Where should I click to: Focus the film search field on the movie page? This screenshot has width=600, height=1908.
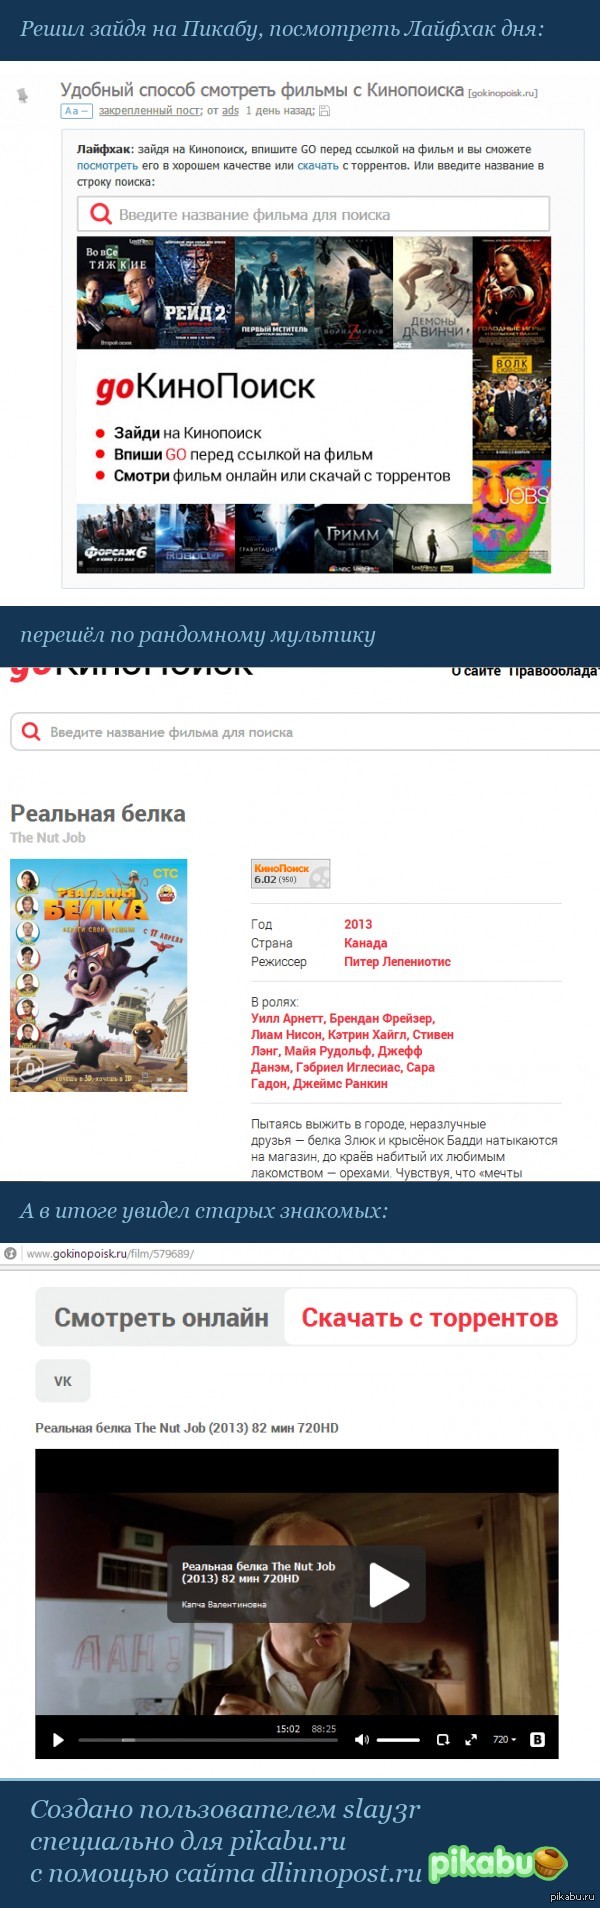[305, 732]
